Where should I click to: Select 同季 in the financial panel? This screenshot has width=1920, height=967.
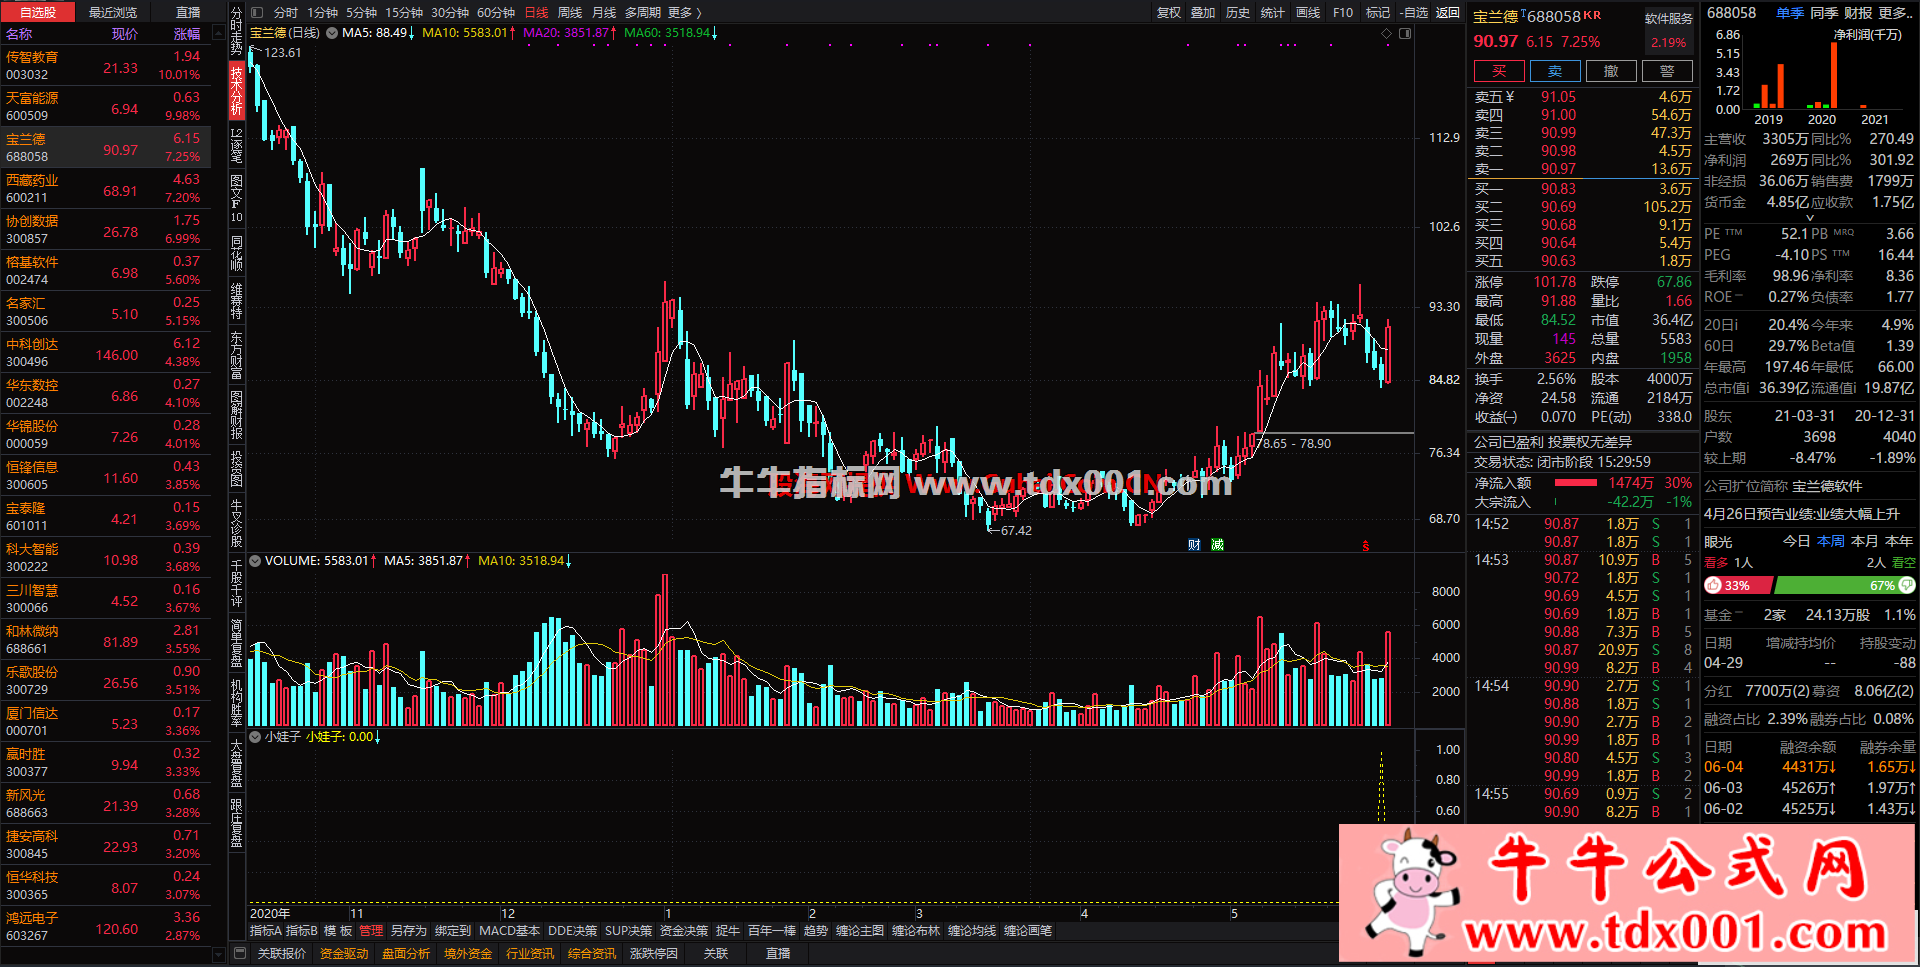[1824, 12]
